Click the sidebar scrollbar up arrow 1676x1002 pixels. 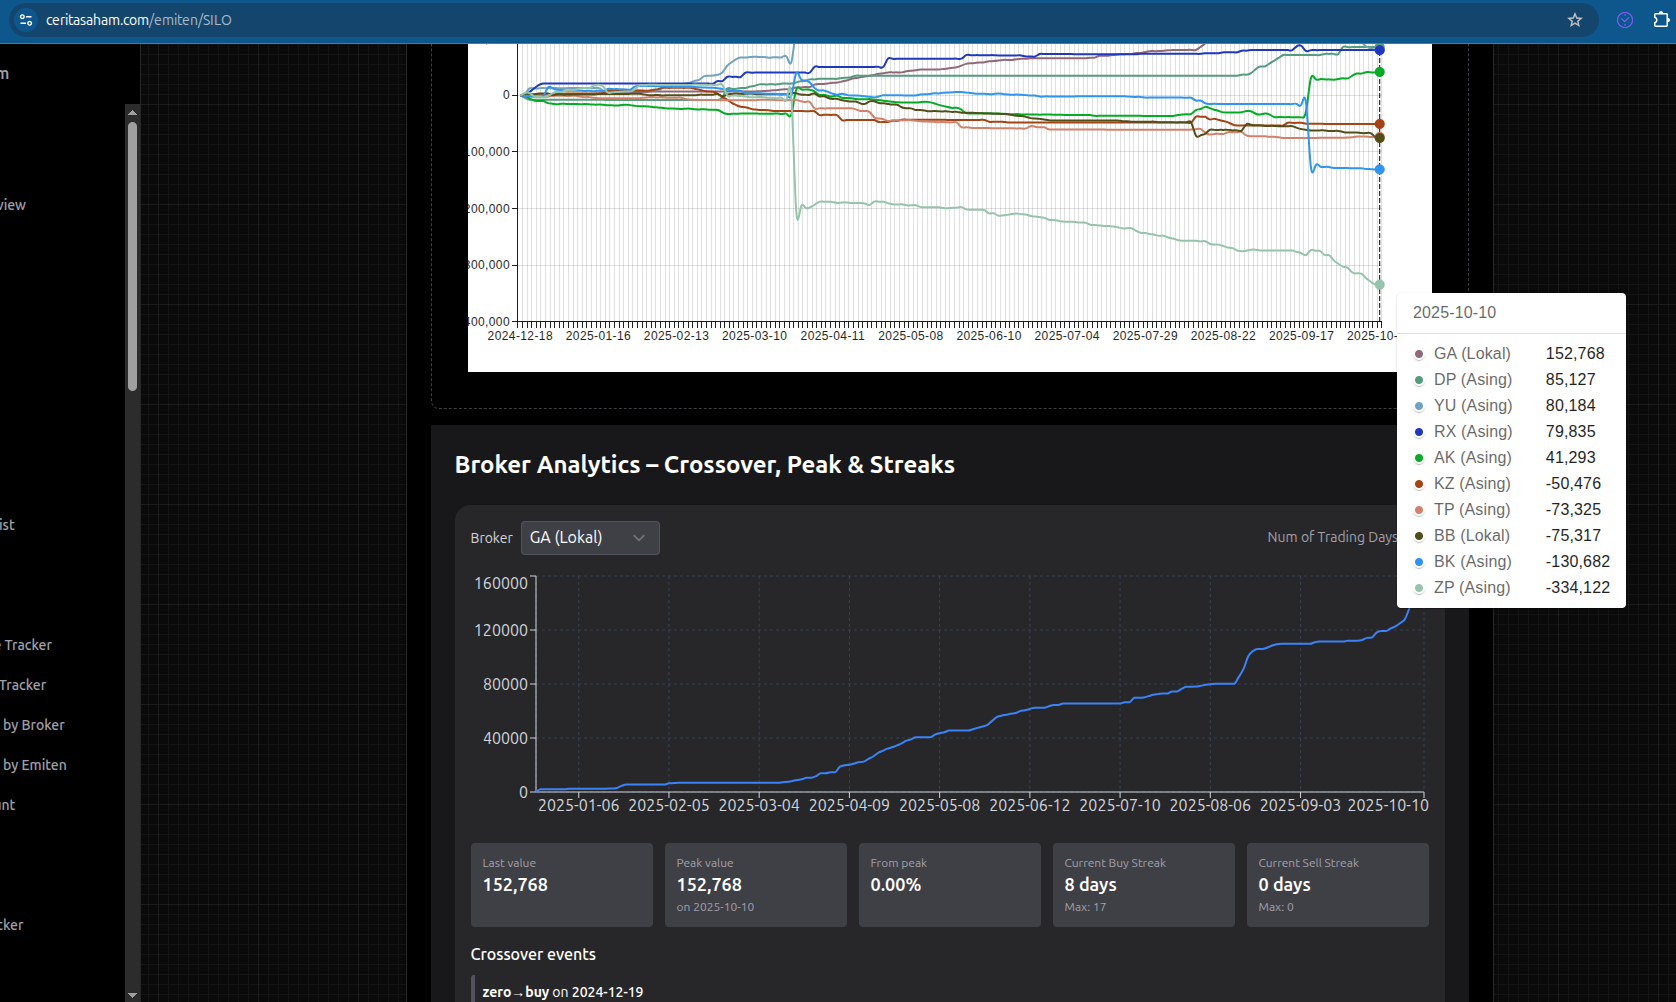[x=132, y=112]
